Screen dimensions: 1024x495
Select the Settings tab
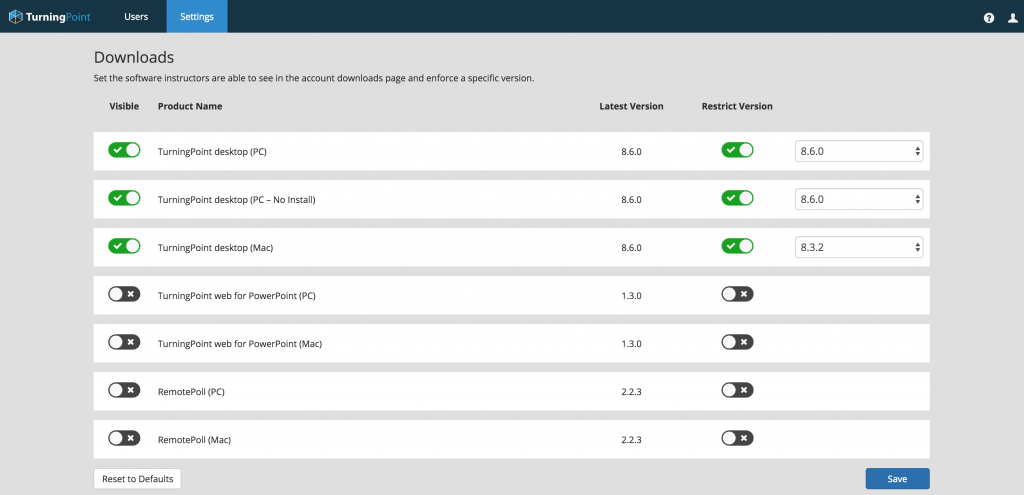pos(197,16)
